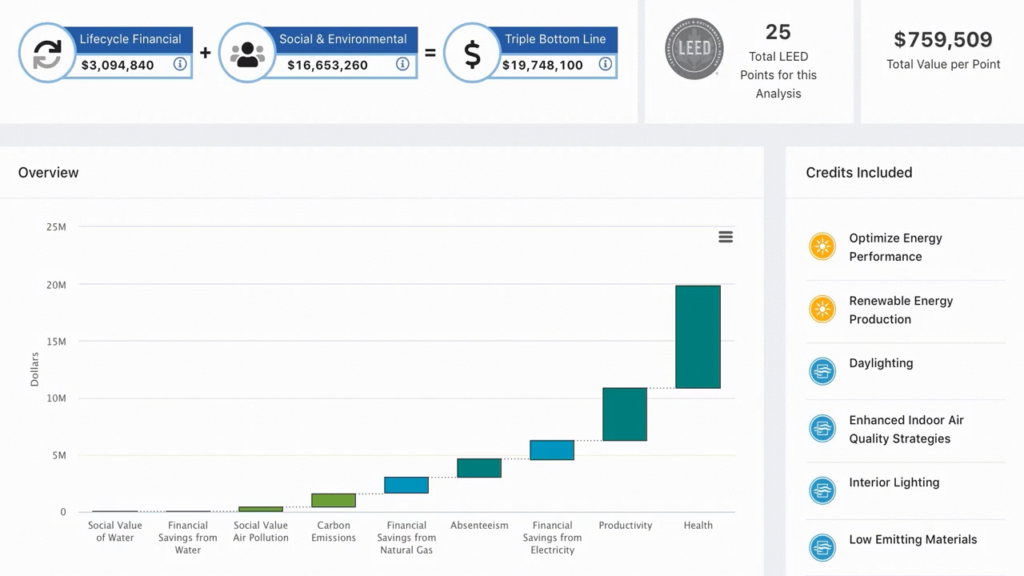Image resolution: width=1024 pixels, height=576 pixels.
Task: Click the Low Emitting Materials icon
Action: [822, 547]
